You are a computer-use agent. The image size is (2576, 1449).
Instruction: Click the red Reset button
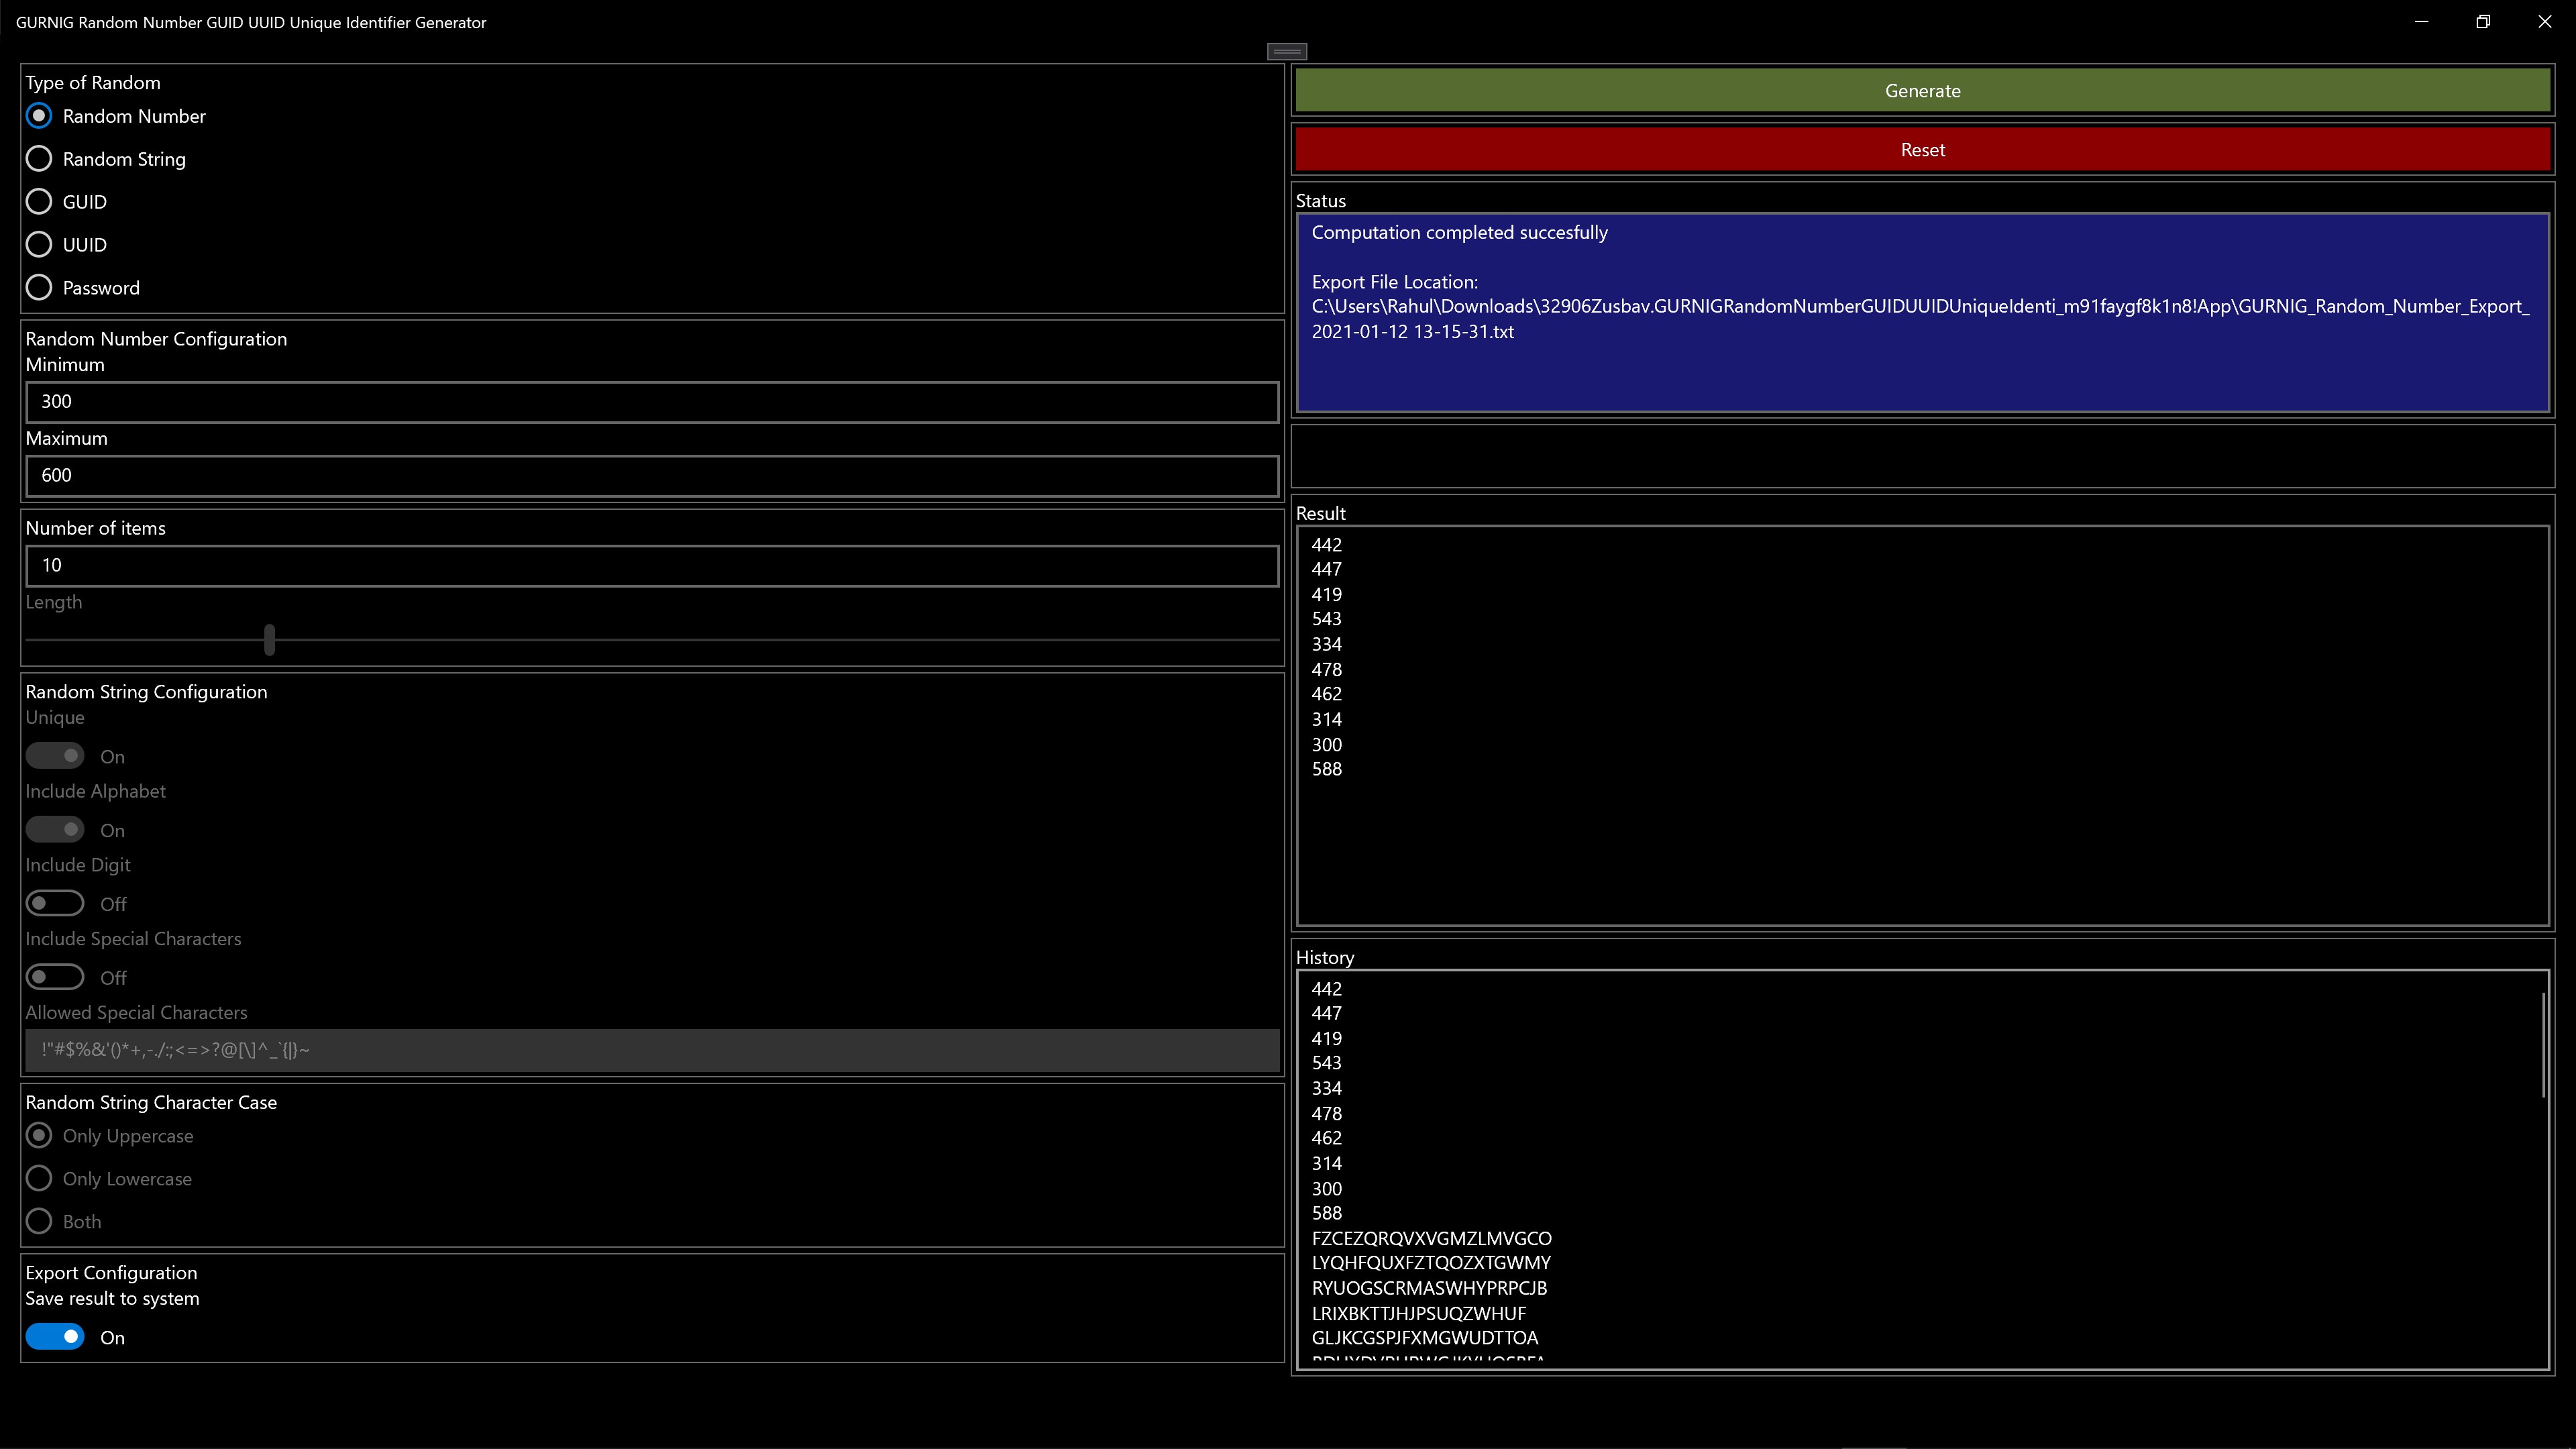(1921, 150)
